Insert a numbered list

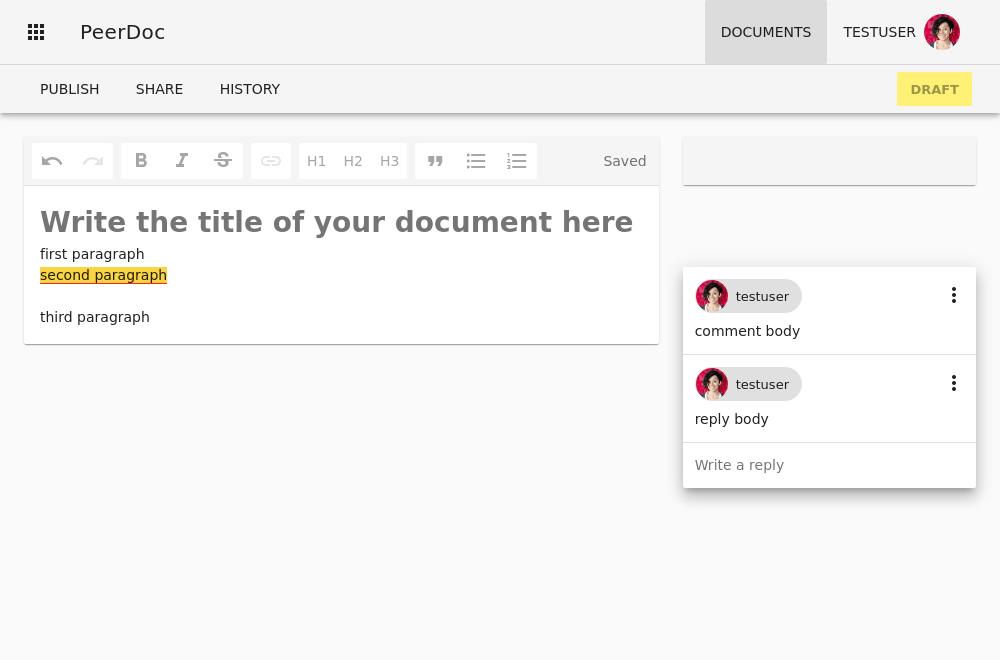point(516,161)
